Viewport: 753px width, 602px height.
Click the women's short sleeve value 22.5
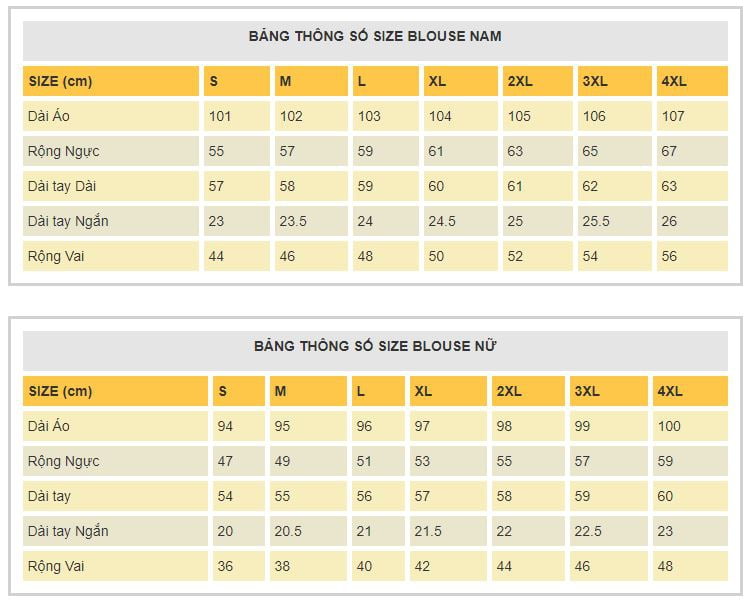click(588, 531)
